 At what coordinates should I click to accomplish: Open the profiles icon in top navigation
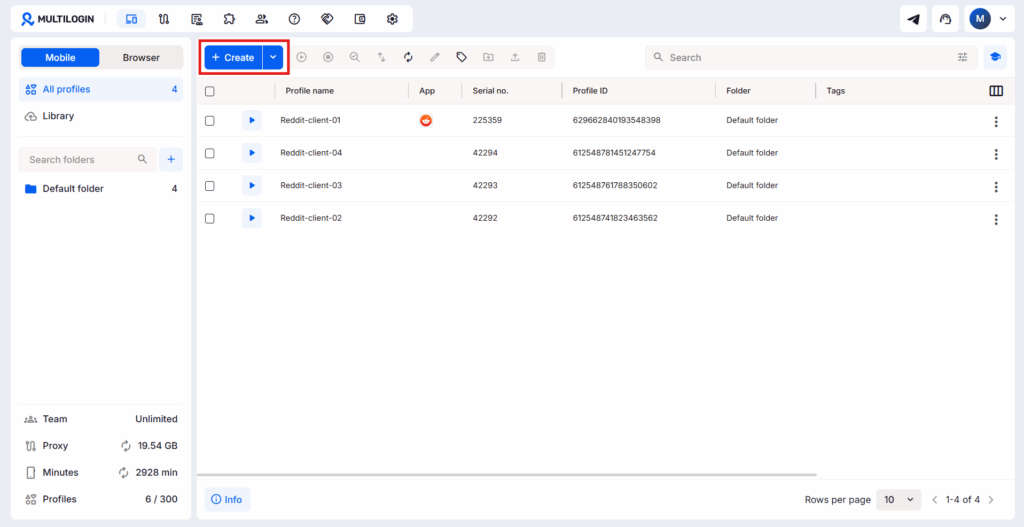coord(131,19)
